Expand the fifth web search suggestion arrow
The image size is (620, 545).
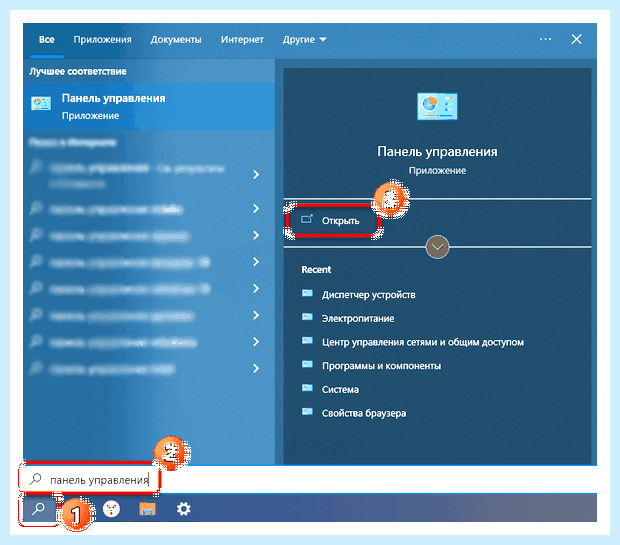[x=256, y=289]
